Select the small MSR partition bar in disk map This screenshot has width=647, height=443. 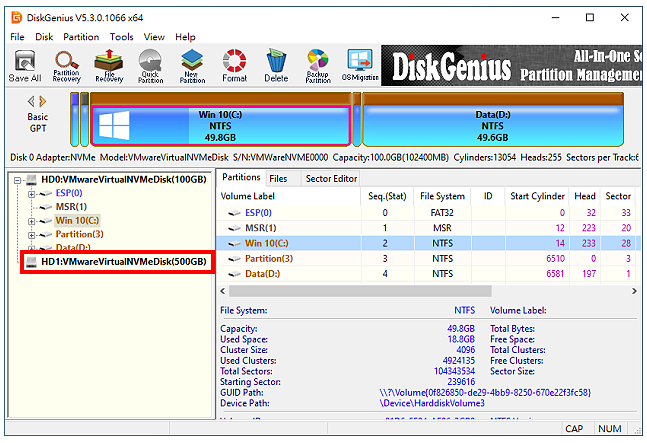point(85,120)
